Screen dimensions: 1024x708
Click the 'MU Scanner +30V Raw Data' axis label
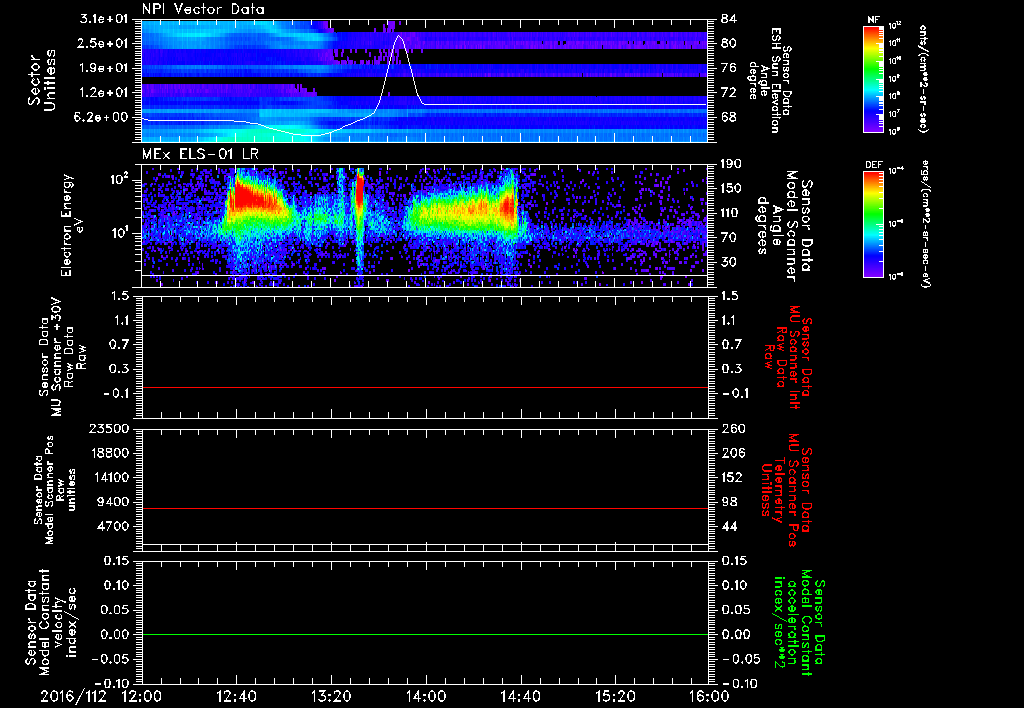[x=62, y=357]
